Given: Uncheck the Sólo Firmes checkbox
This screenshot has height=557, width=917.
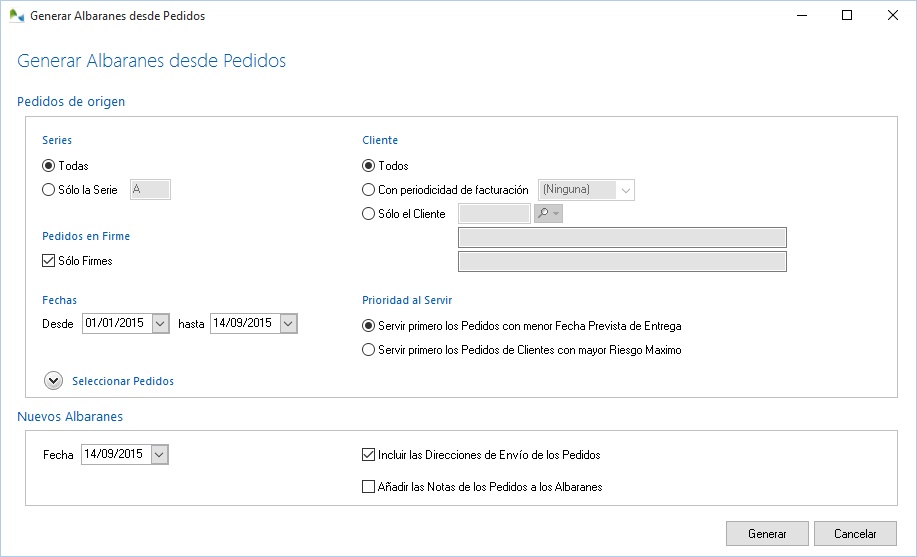Looking at the screenshot, I should 49,261.
